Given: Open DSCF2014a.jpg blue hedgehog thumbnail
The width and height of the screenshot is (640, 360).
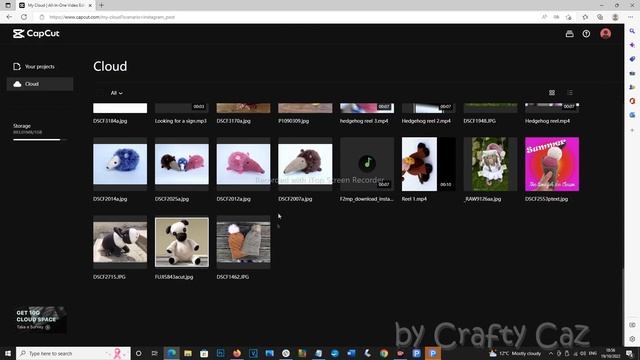Looking at the screenshot, I should 120,164.
